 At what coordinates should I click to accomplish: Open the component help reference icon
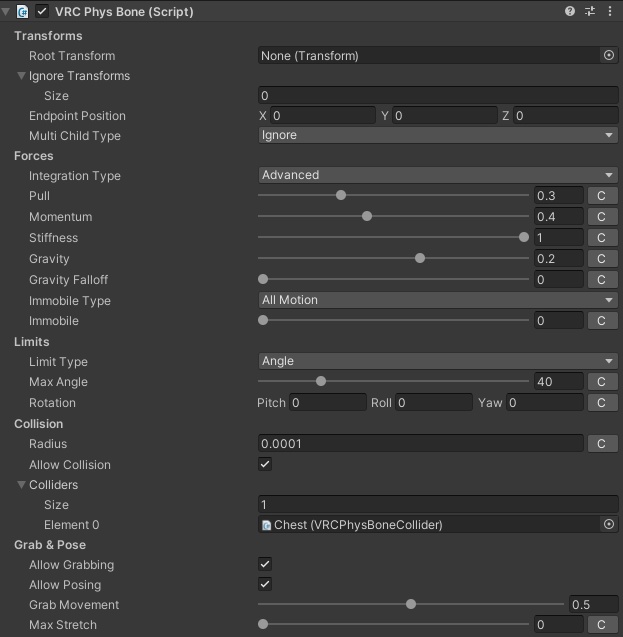(x=570, y=11)
